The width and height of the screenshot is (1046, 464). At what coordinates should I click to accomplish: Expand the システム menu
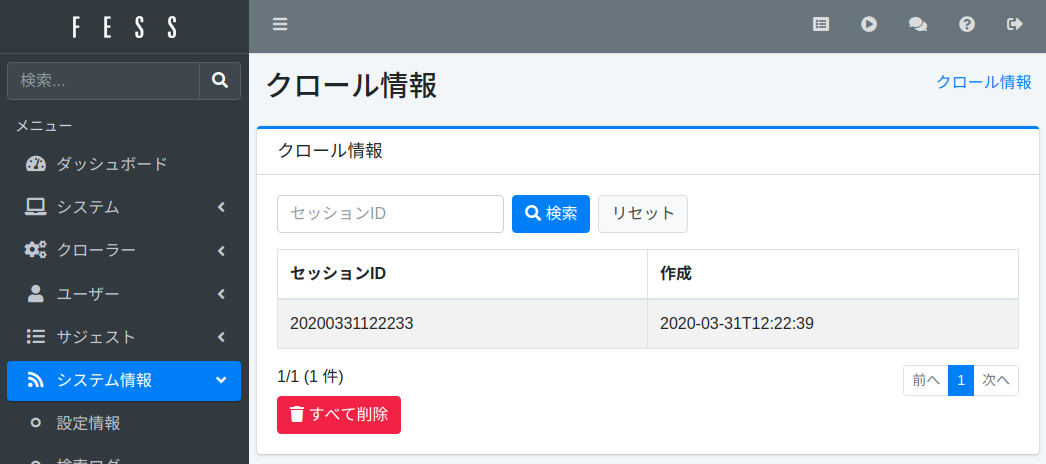123,207
